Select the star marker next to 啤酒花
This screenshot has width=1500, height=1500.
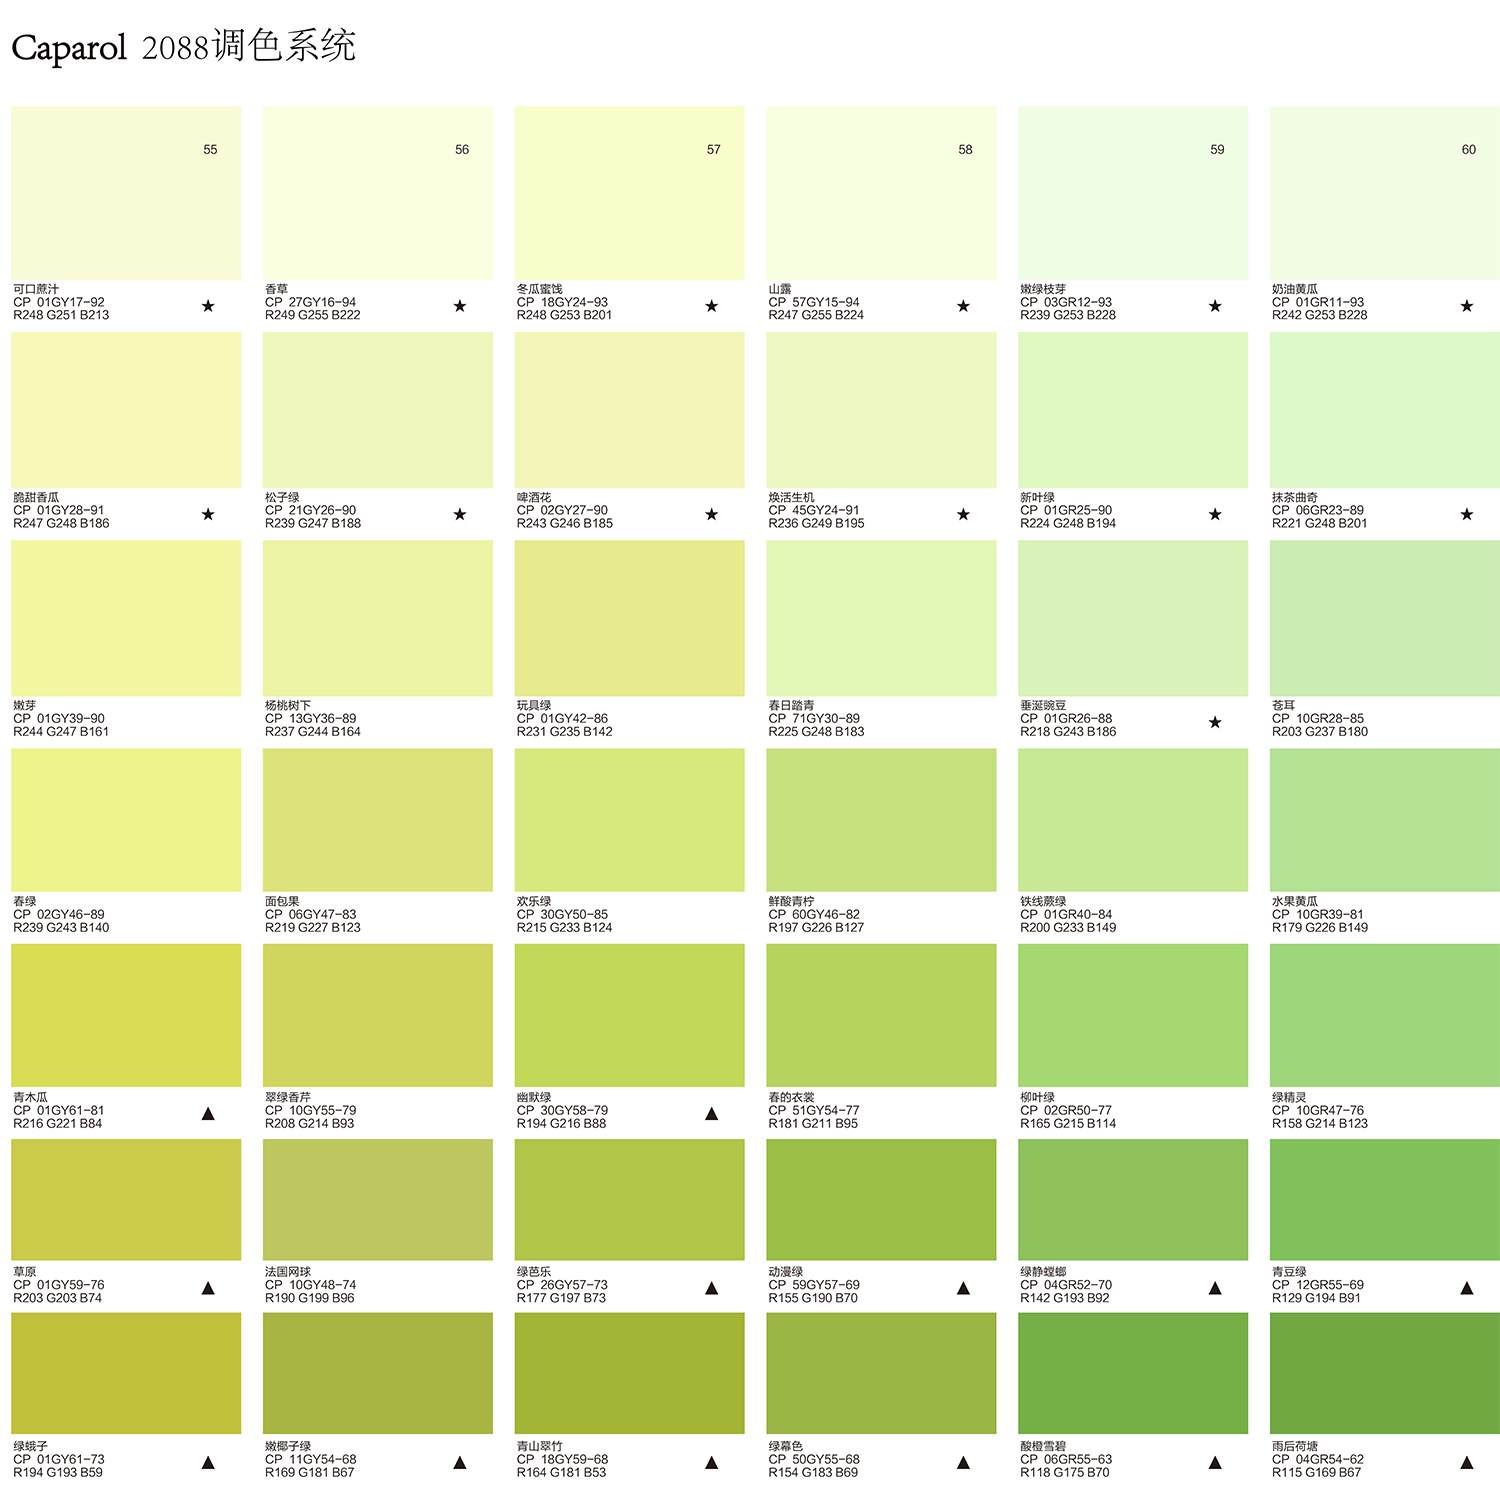(x=711, y=514)
